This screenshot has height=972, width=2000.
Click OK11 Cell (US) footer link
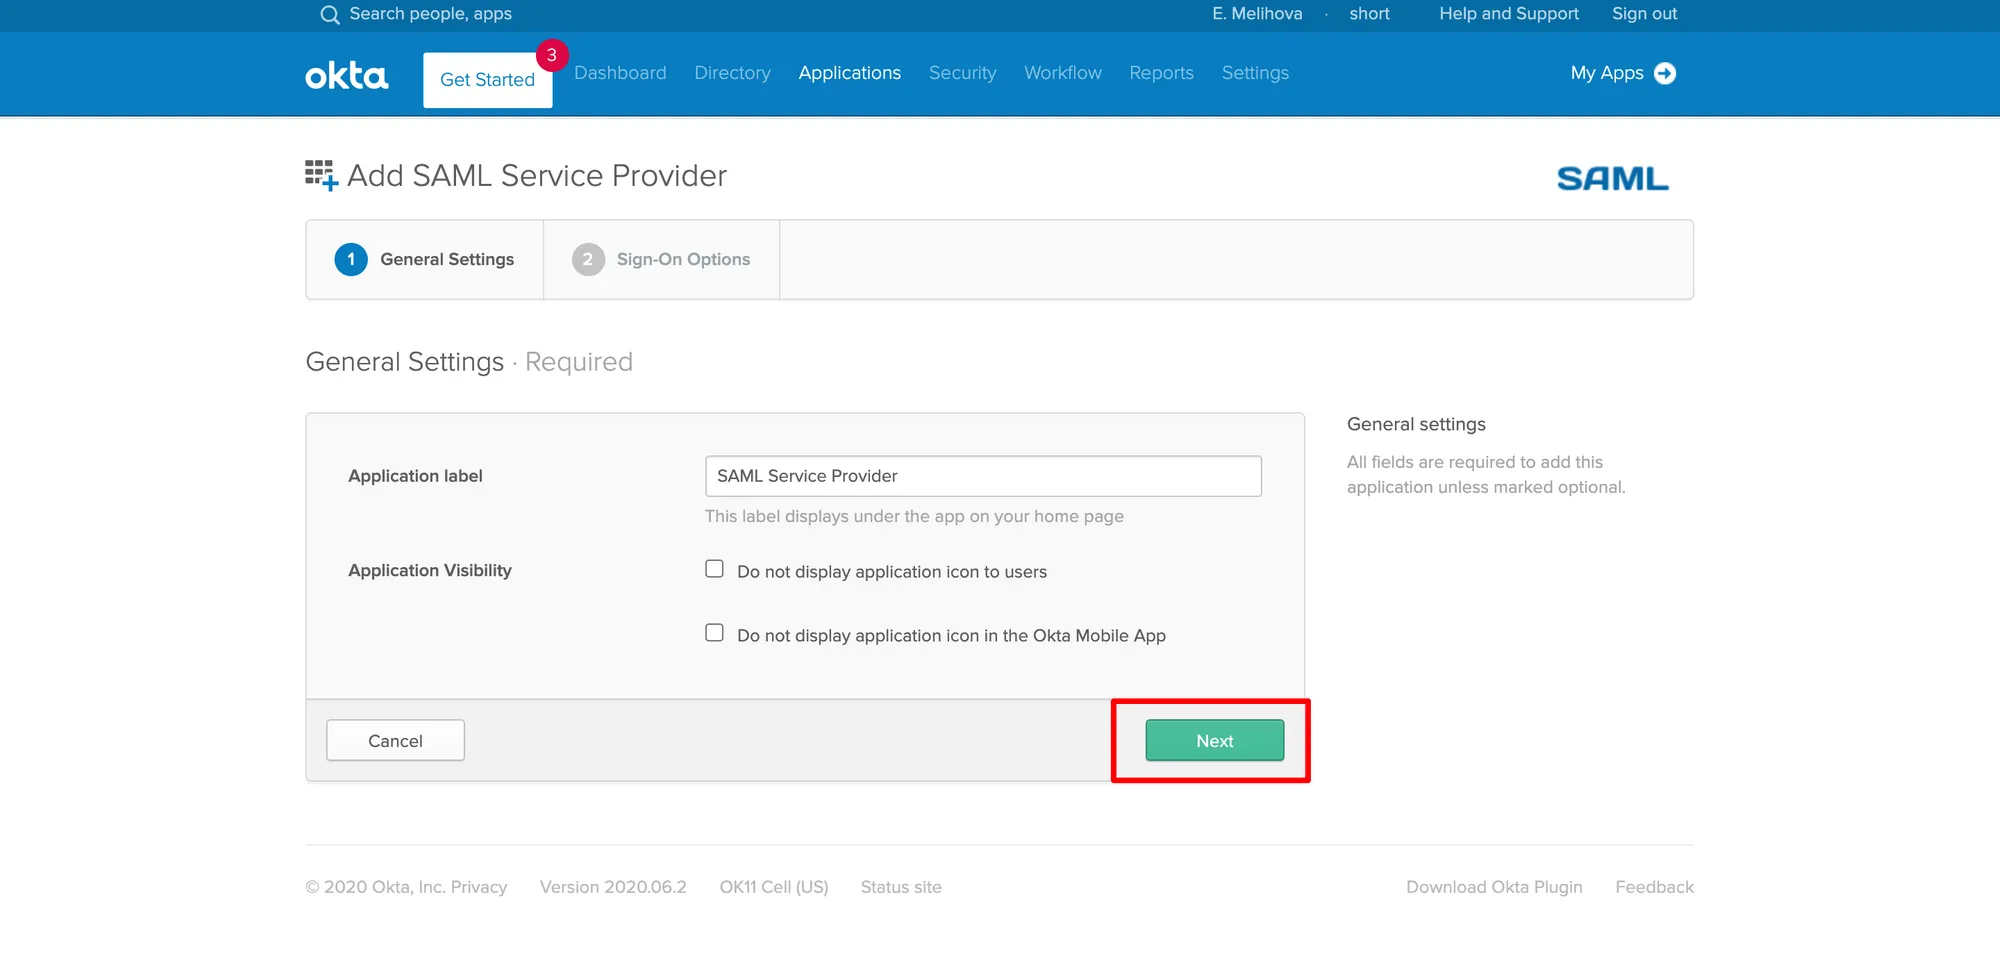[774, 887]
